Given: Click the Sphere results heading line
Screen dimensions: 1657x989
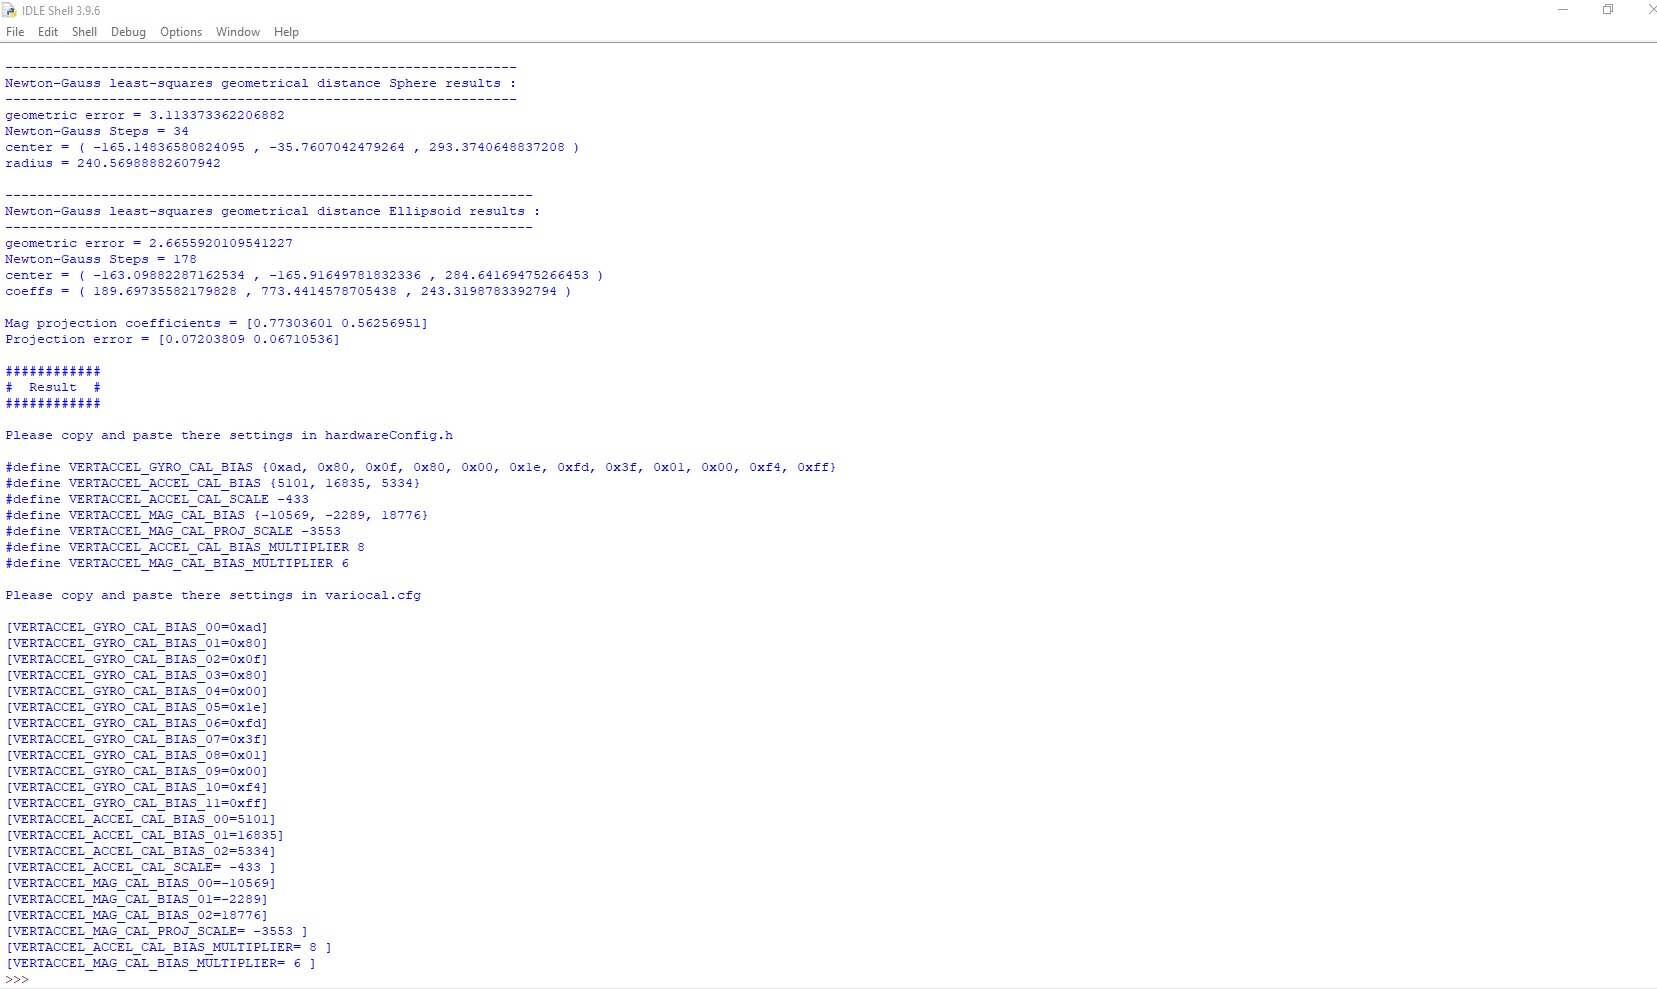Looking at the screenshot, I should [261, 83].
